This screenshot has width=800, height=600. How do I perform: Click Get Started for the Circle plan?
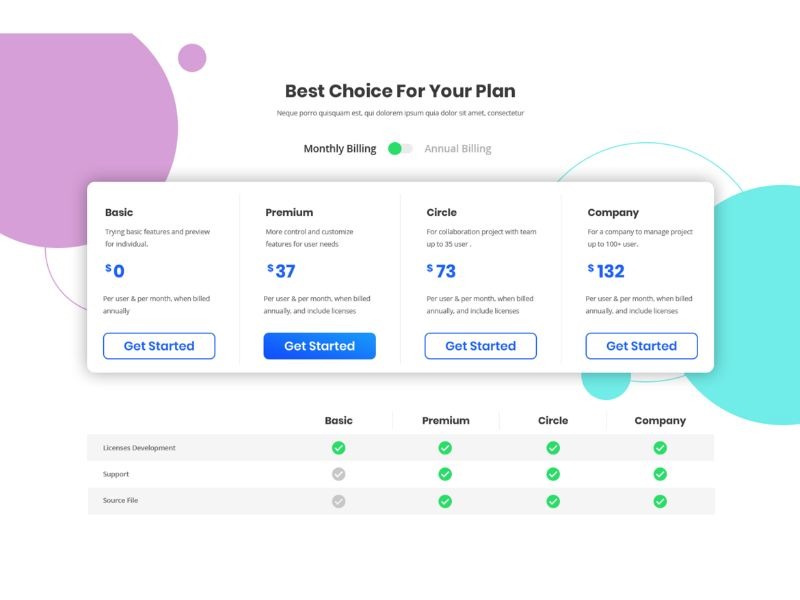pos(481,346)
